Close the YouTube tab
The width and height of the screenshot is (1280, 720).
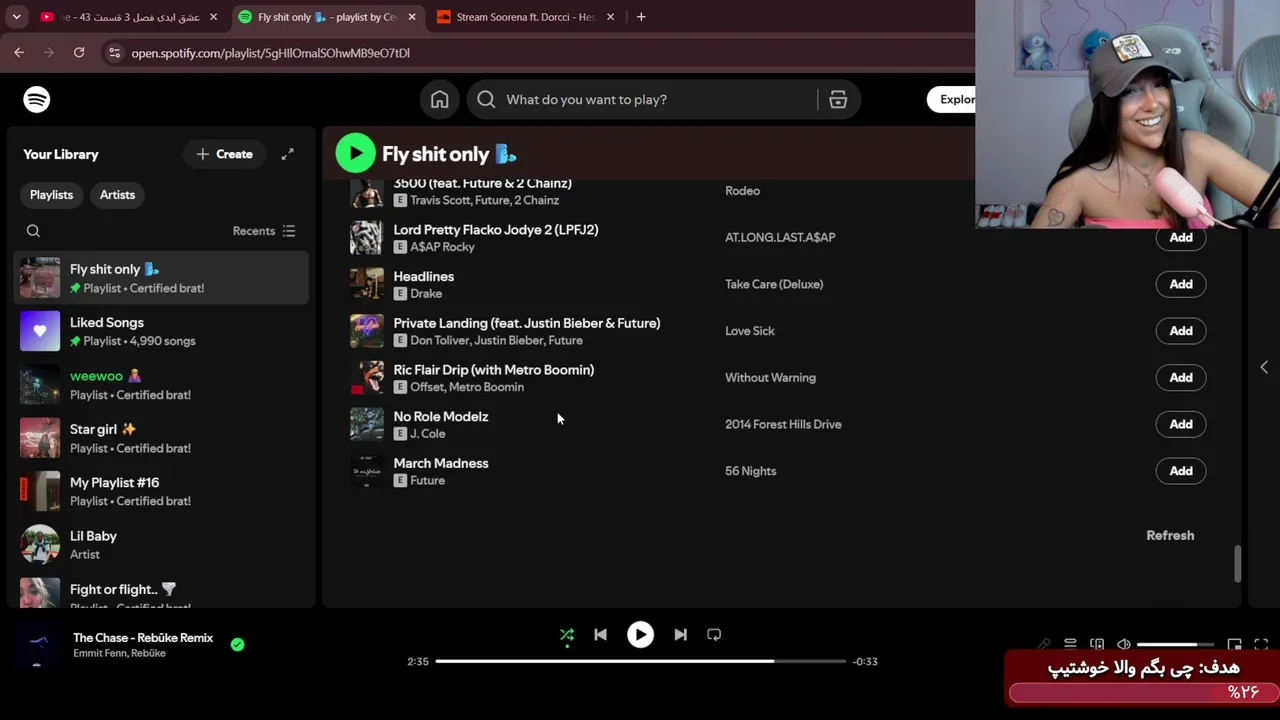[x=213, y=17]
